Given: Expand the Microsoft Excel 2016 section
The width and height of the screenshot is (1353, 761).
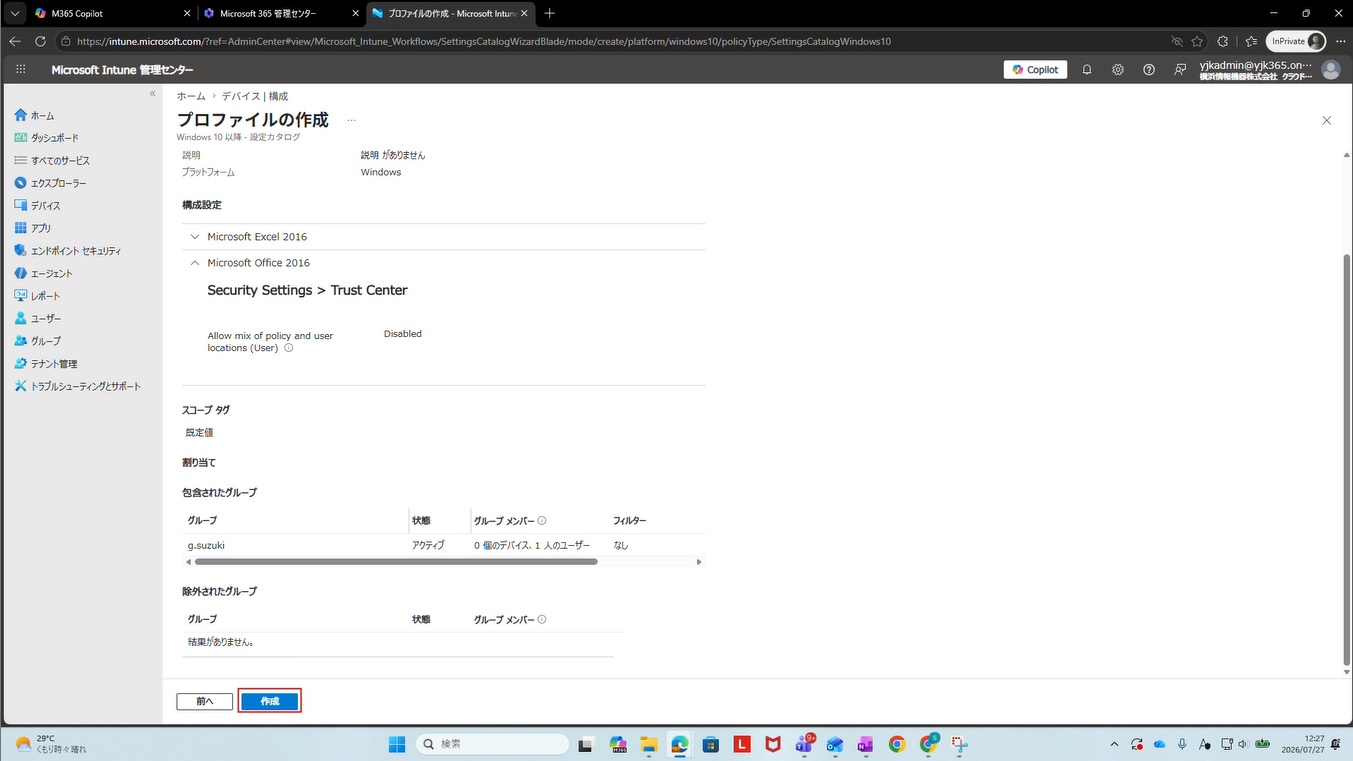Looking at the screenshot, I should coord(195,237).
